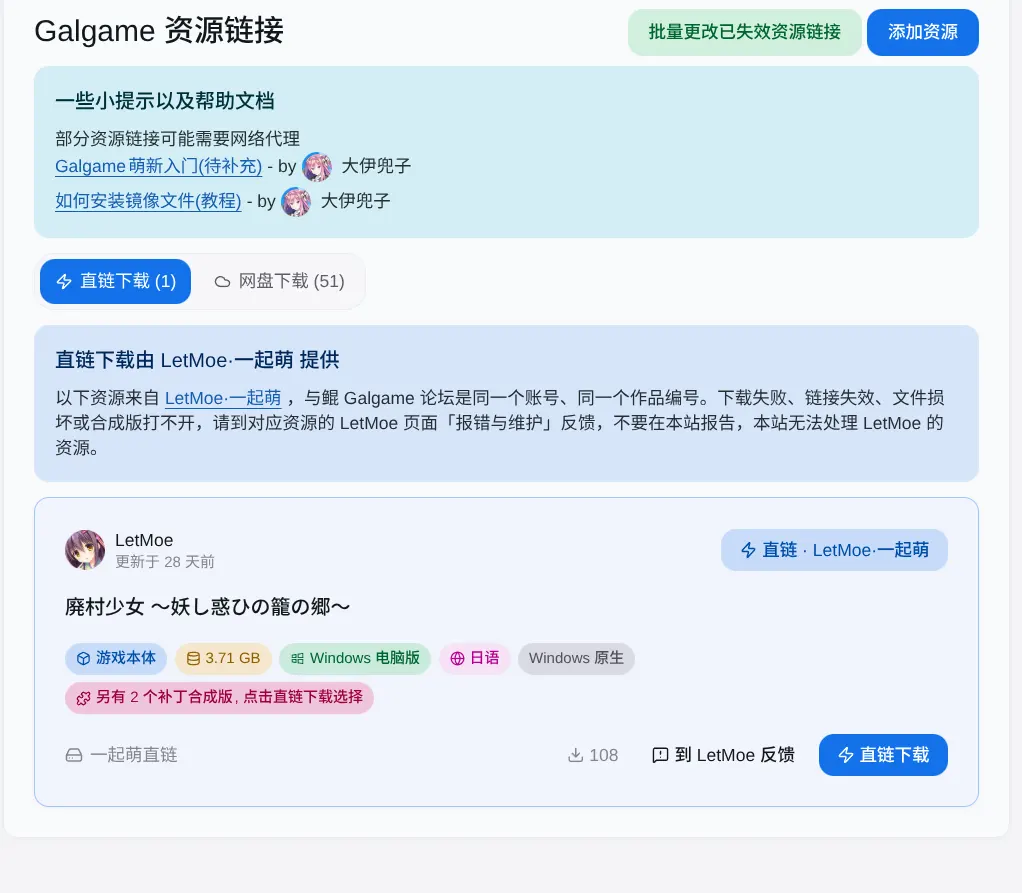Click the 一起萌直链 label
Viewport: 1022px width, 893px height.
click(134, 755)
